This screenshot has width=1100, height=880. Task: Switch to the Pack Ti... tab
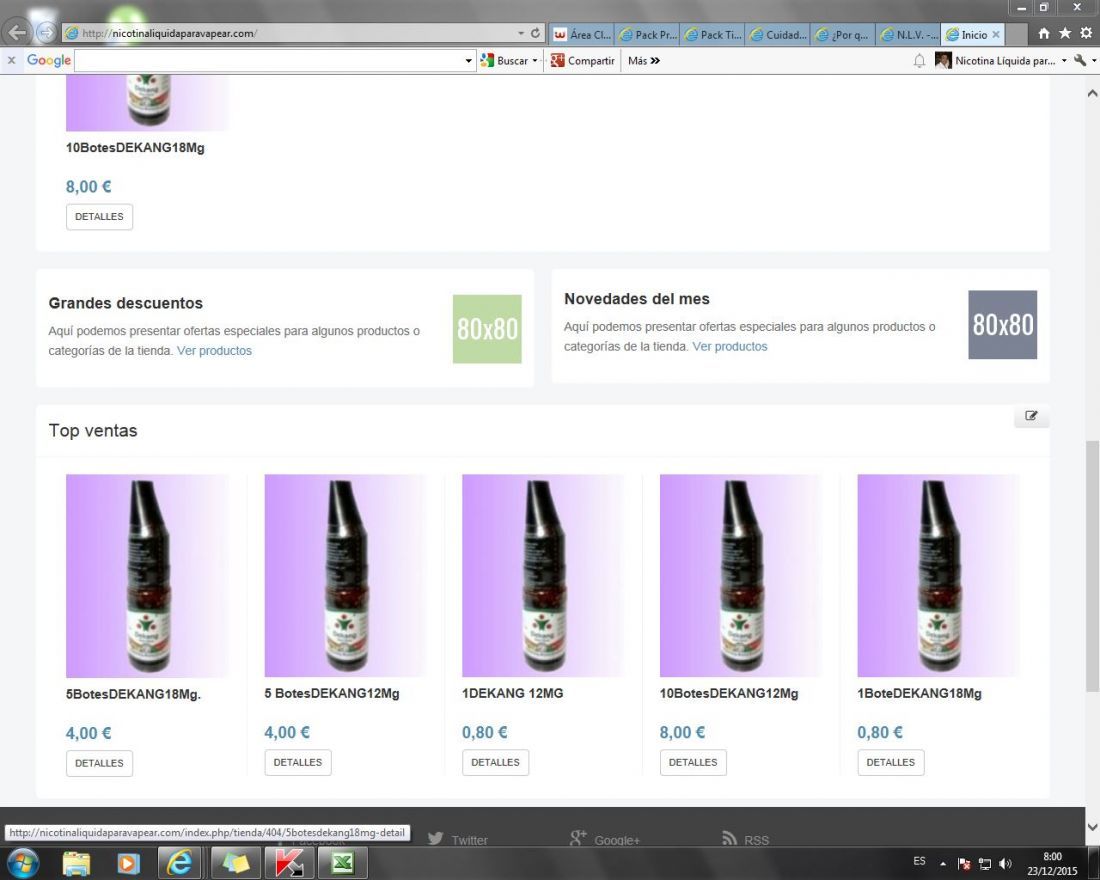(713, 34)
